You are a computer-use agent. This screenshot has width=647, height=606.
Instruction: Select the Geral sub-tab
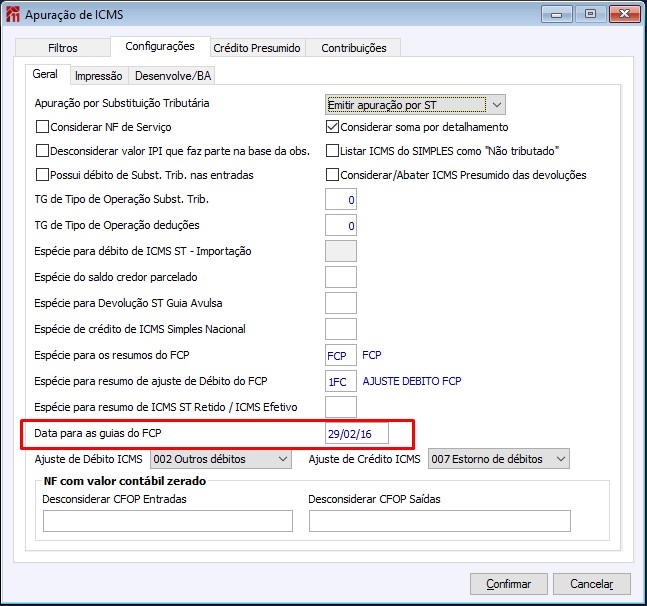click(x=45, y=74)
